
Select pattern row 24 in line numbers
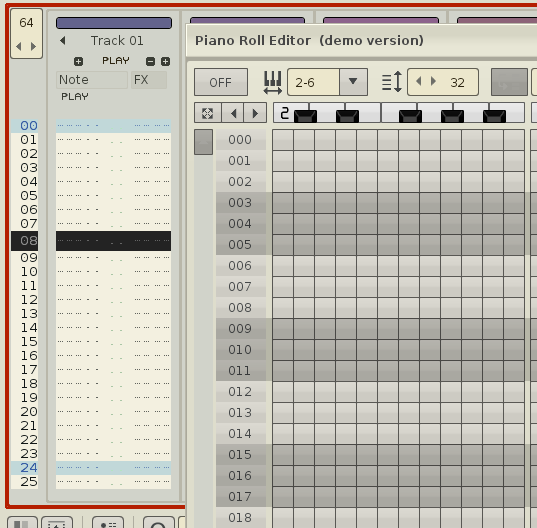(29, 468)
